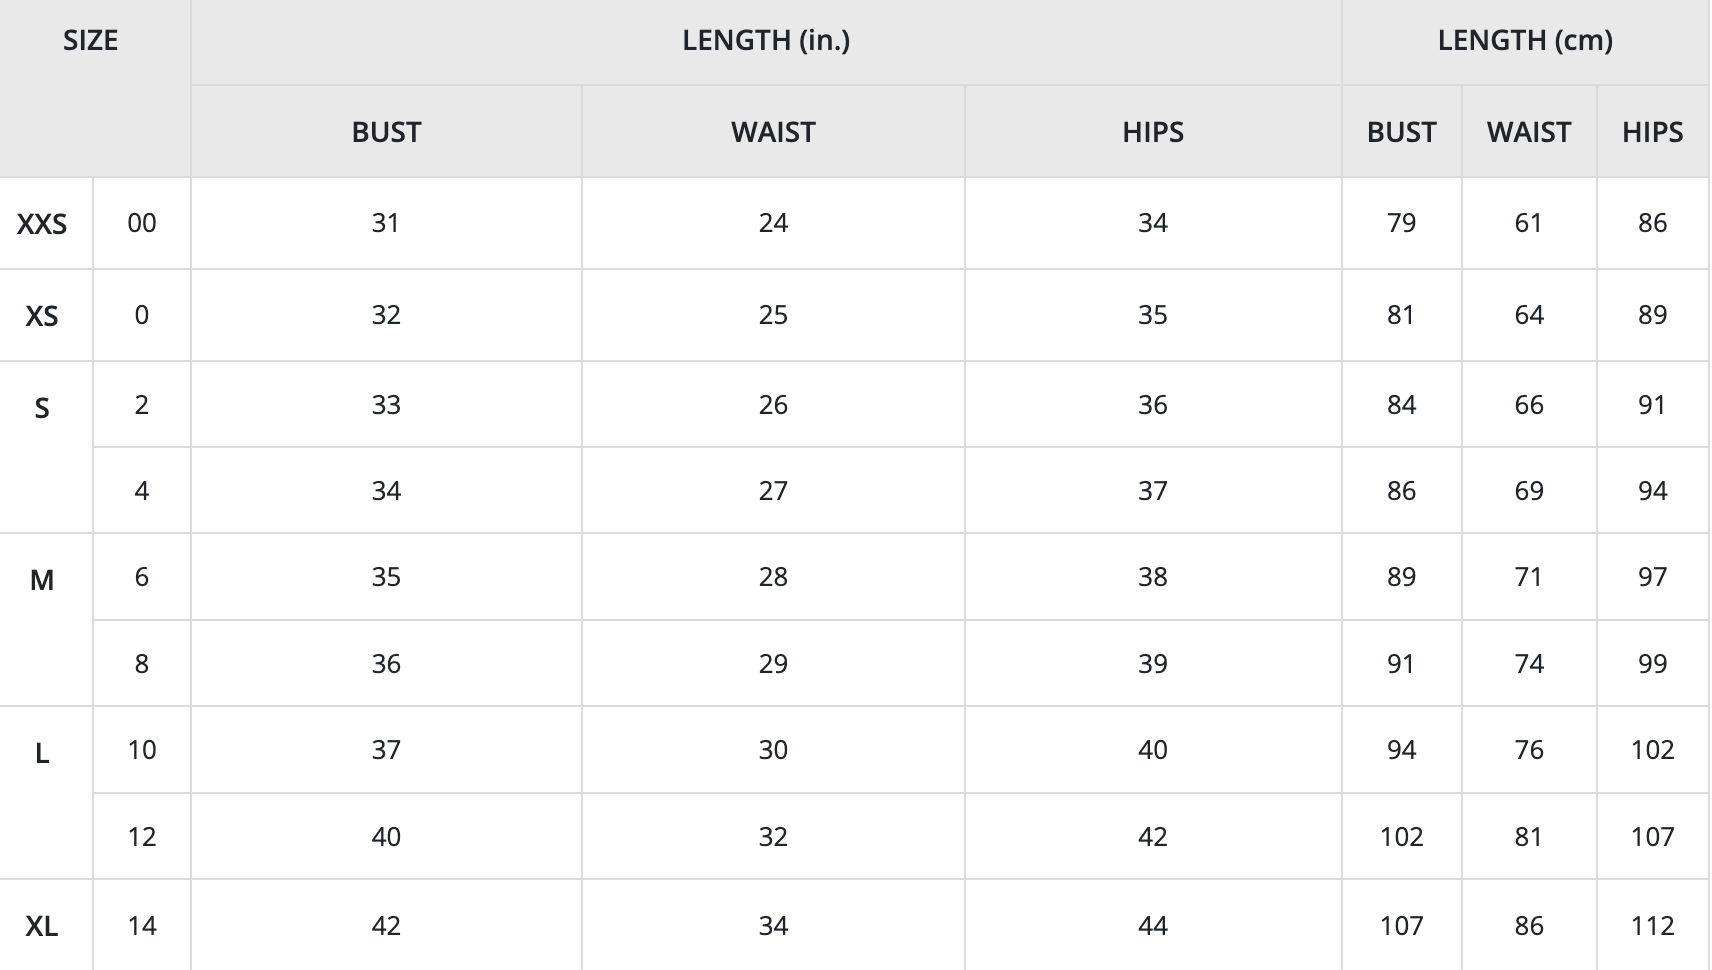
Task: Select the WAIST header under LENGTH (cm)
Action: (x=1529, y=132)
